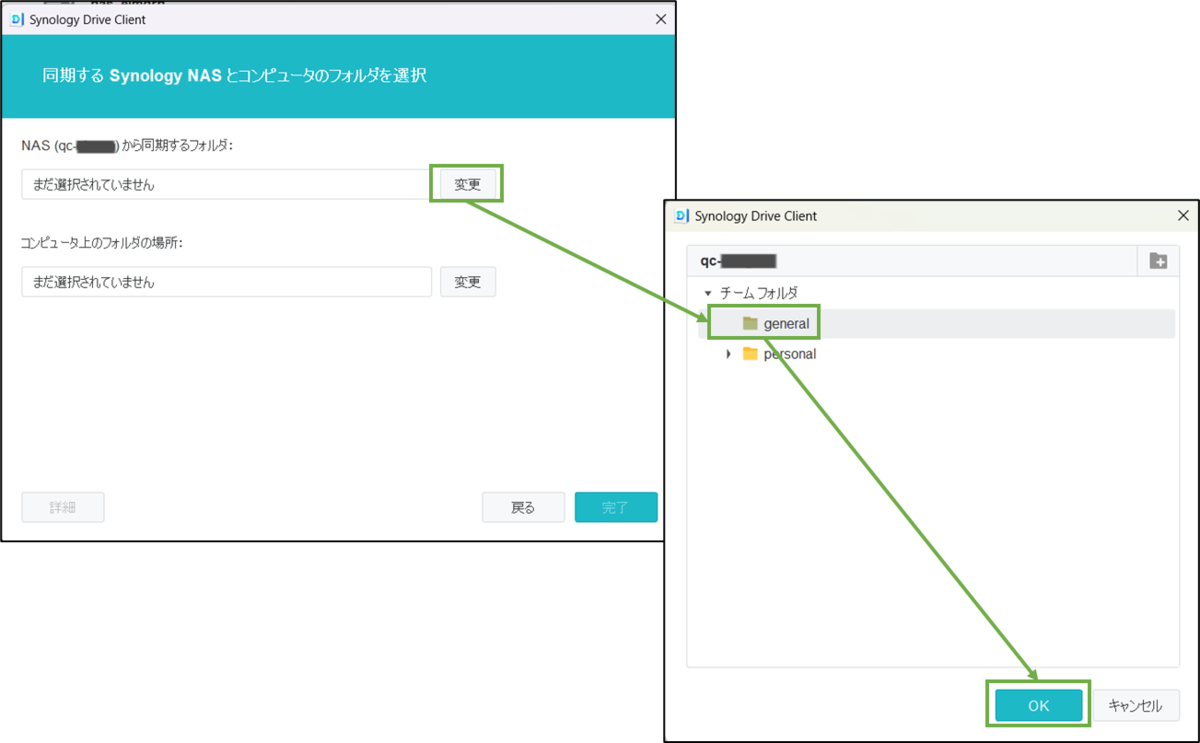Click 変更 button for computer folder location
The width and height of the screenshot is (1200, 743).
(x=467, y=282)
